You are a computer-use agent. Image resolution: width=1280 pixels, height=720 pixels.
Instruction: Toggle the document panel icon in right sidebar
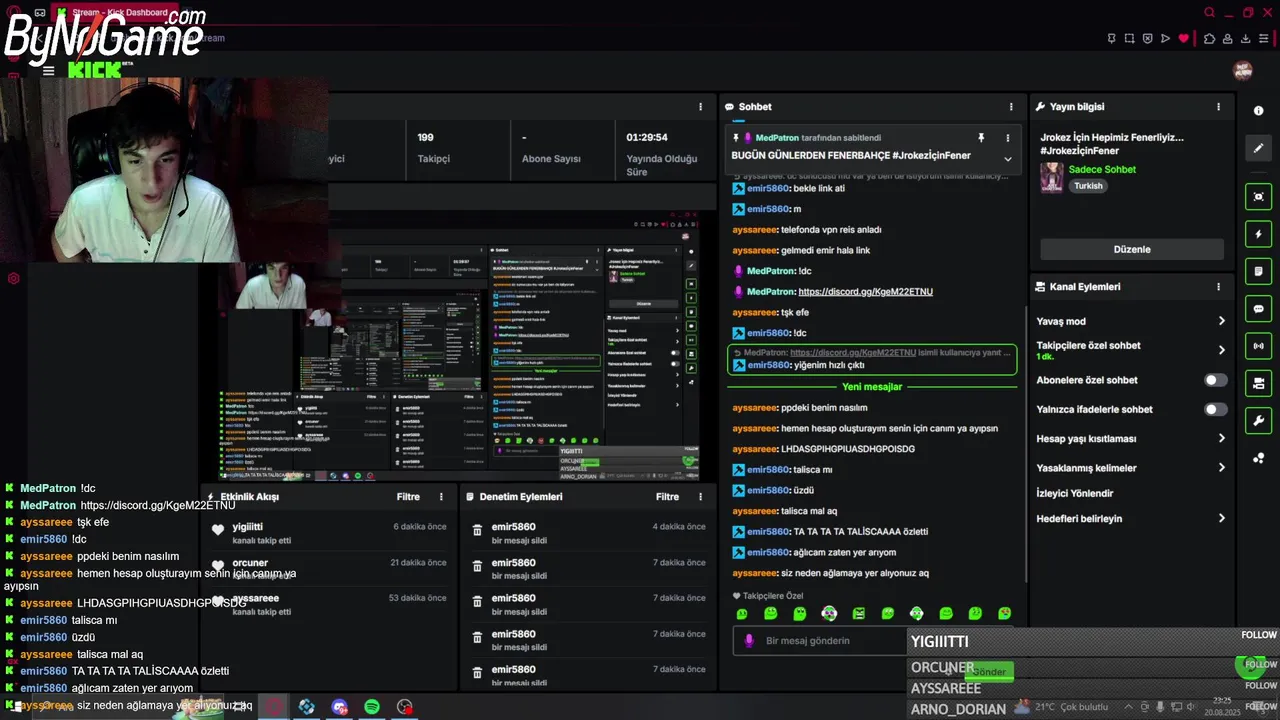coord(1258,271)
